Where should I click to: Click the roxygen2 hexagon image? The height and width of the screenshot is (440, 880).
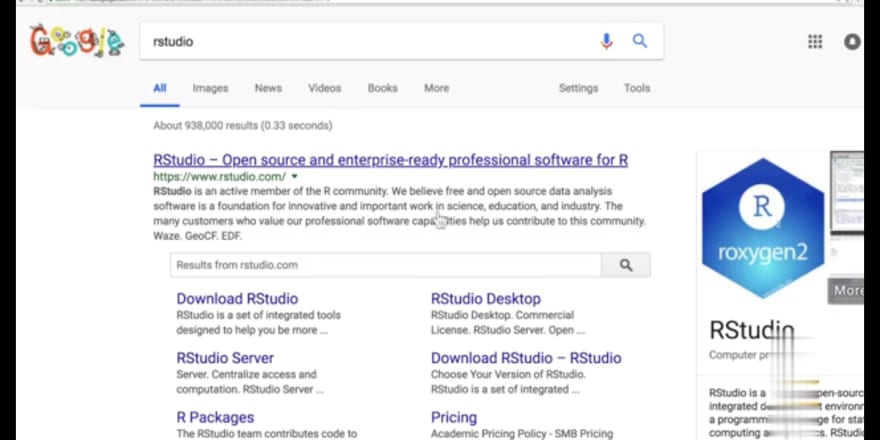(x=763, y=228)
